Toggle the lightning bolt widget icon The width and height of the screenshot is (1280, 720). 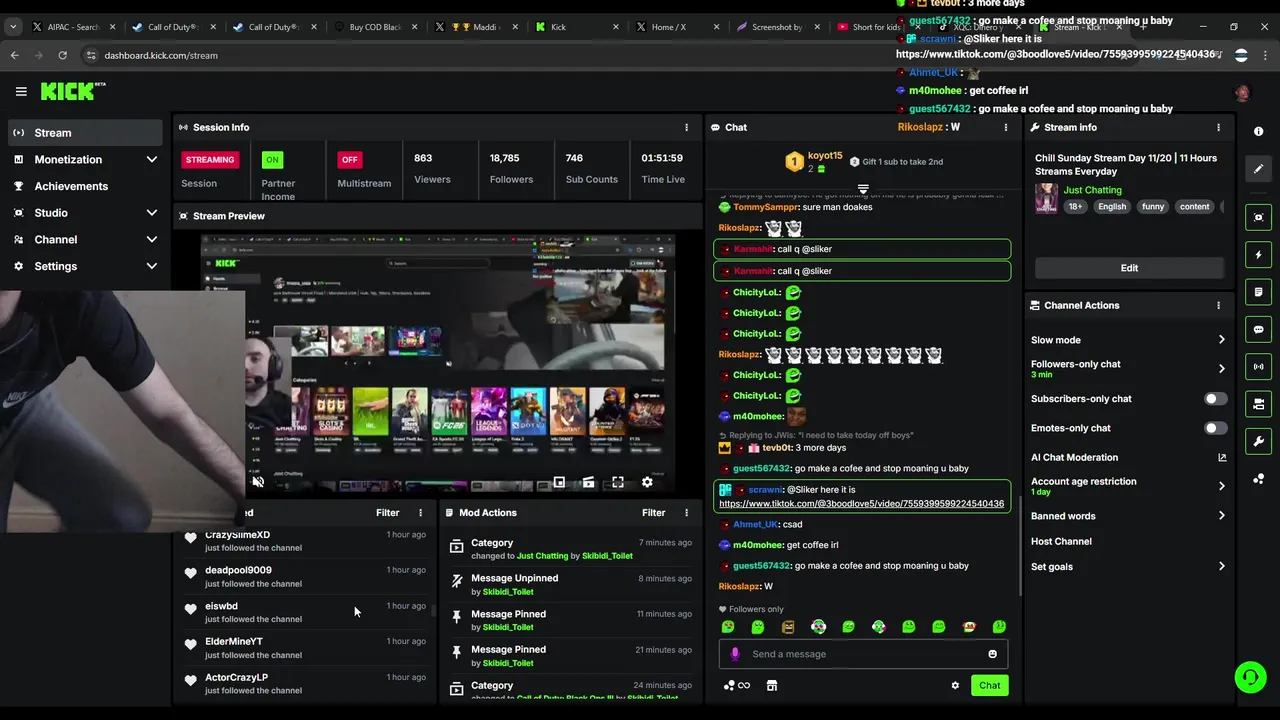tap(1258, 255)
